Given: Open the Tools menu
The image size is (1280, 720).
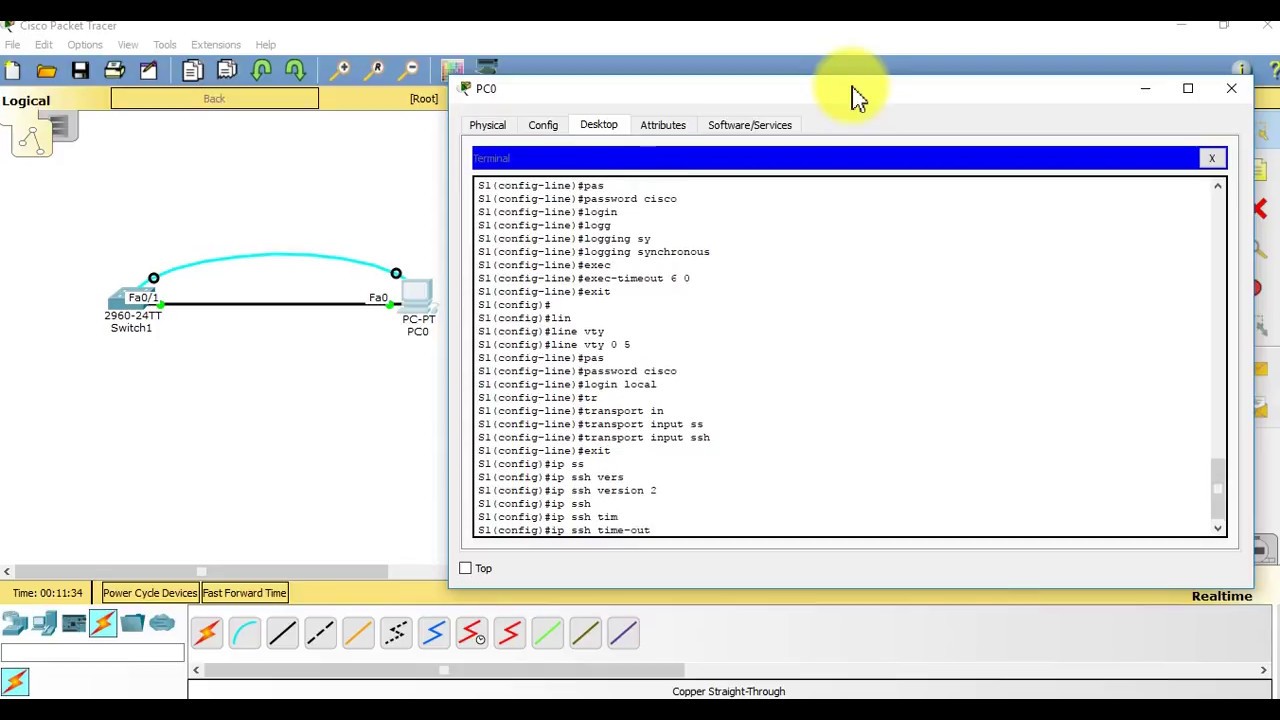Looking at the screenshot, I should (165, 44).
